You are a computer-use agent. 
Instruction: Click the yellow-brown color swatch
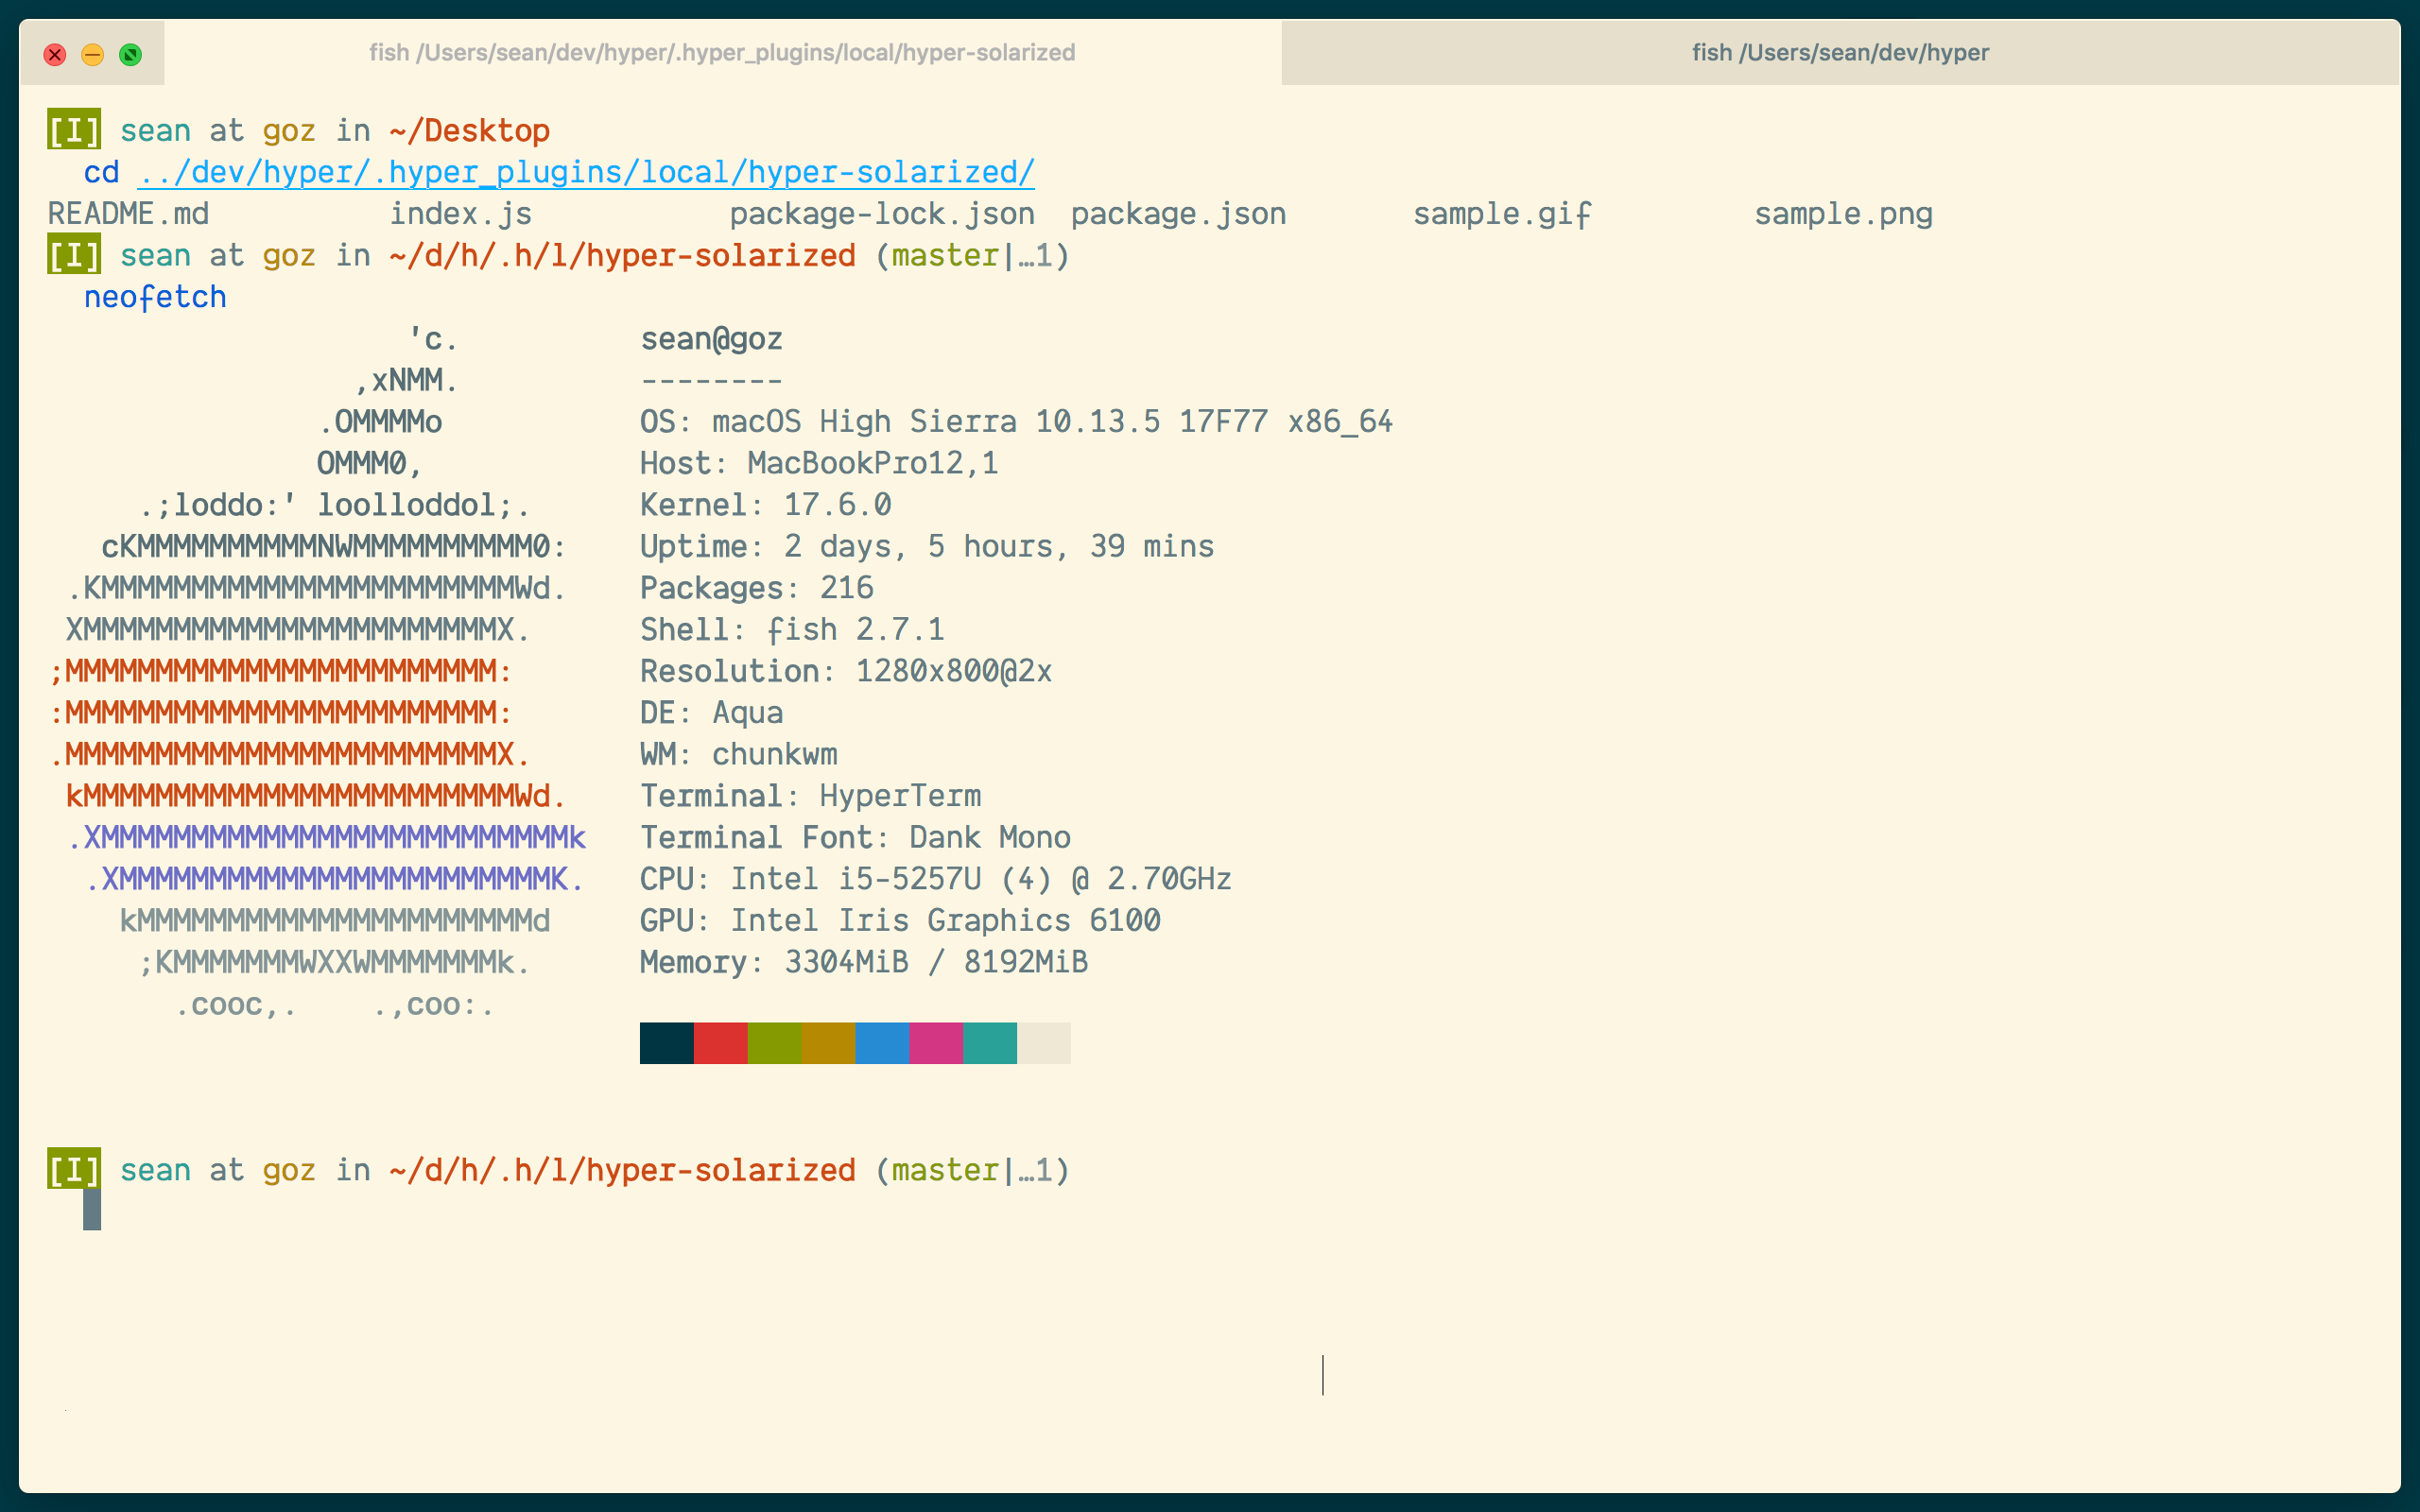point(828,1043)
